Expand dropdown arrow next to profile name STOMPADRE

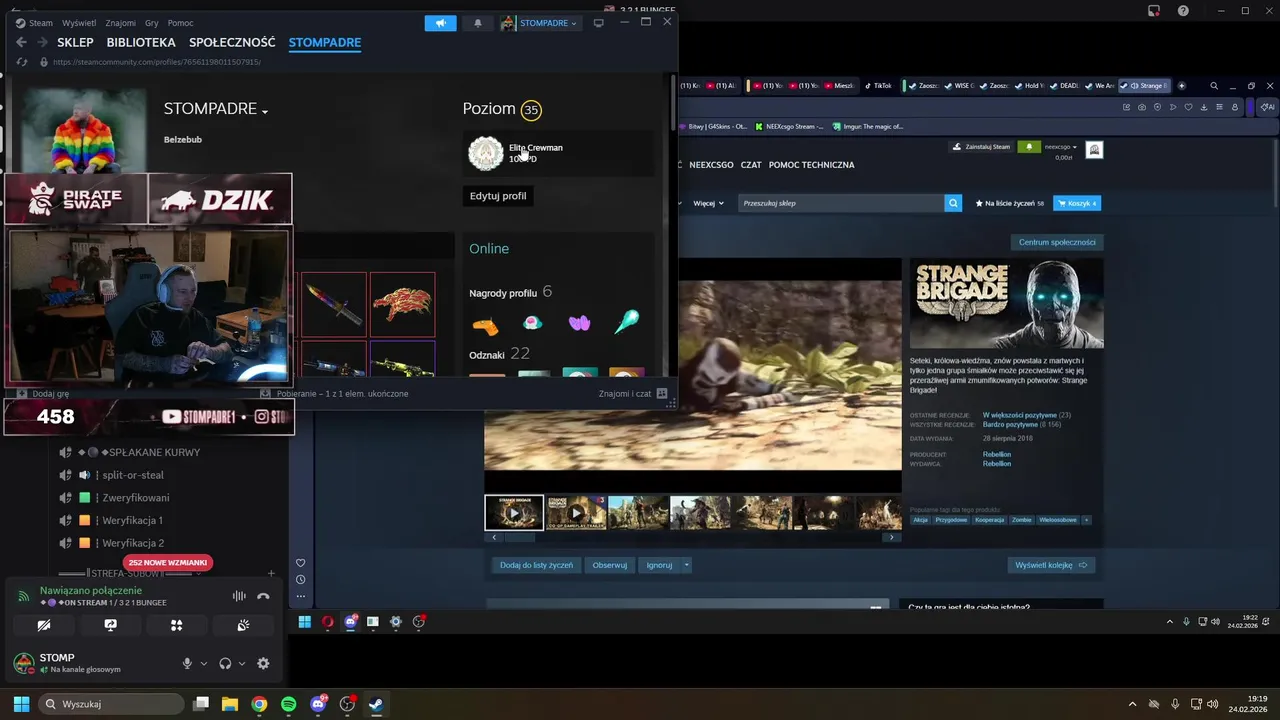tap(265, 111)
